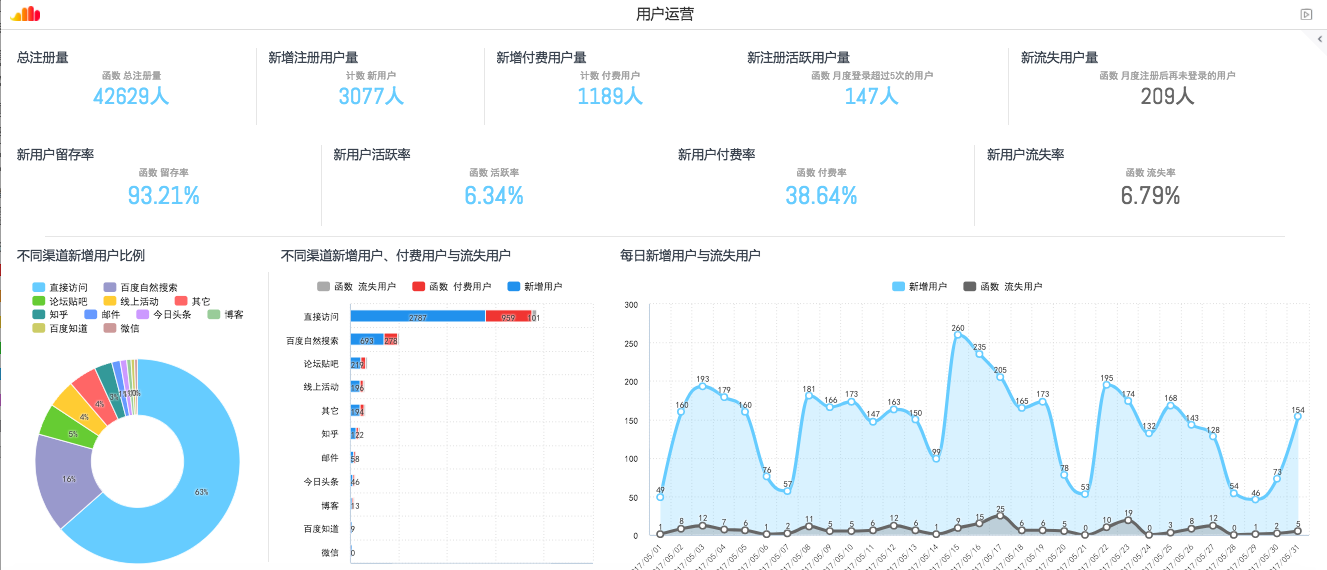1327x570 pixels.
Task: Click the last data point labeled 154
Action: click(1298, 416)
